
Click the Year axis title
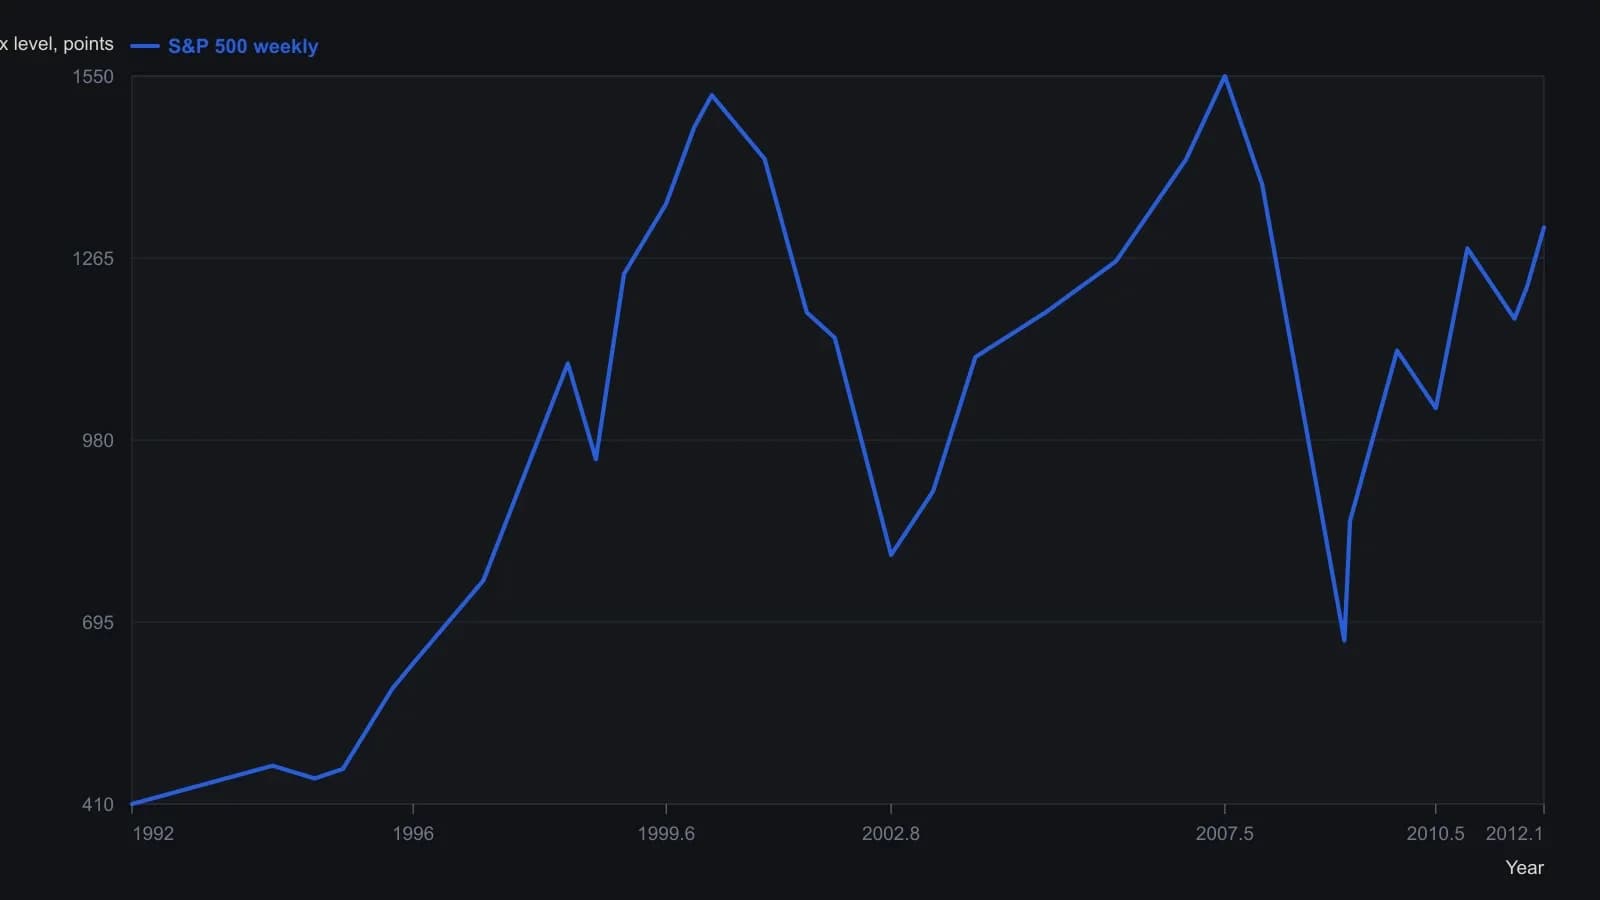[1525, 868]
